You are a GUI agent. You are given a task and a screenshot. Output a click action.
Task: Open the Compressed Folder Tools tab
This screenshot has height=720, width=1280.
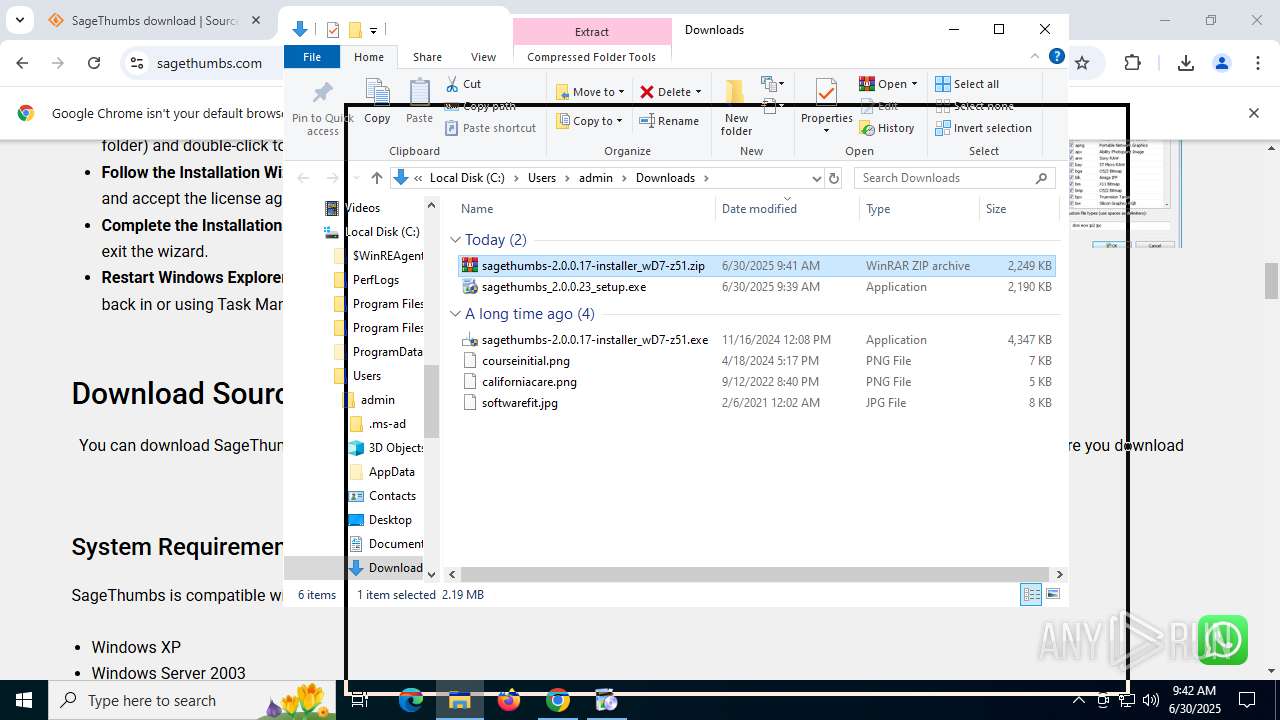coord(591,57)
